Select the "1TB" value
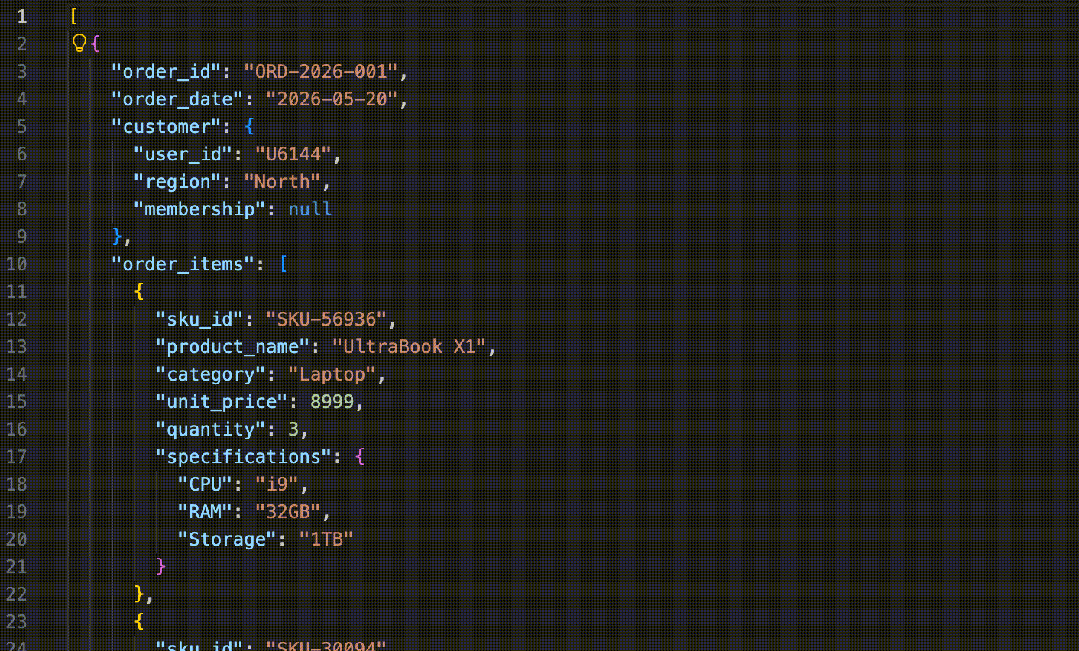This screenshot has width=1079, height=651. click(326, 540)
